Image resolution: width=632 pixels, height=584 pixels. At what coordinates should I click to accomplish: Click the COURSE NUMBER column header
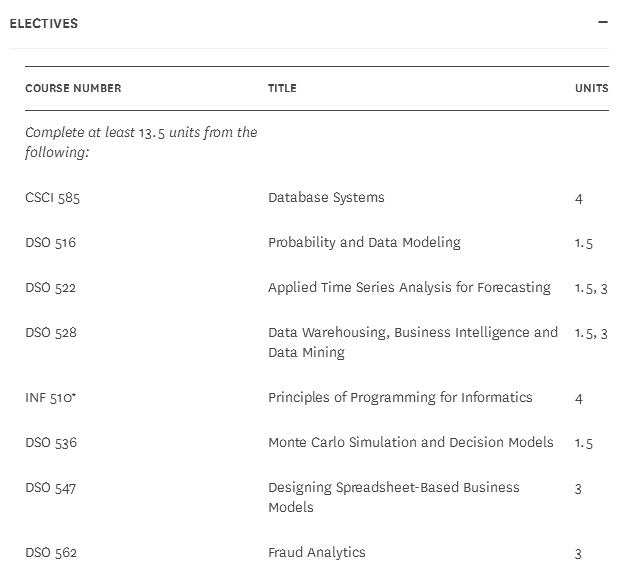tap(73, 88)
